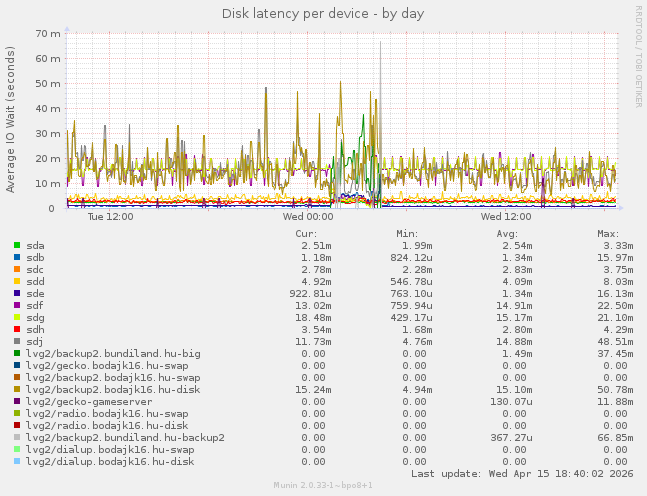This screenshot has height=496, width=647.
Task: Click the 50 m y-axis label
Action: click(48, 84)
